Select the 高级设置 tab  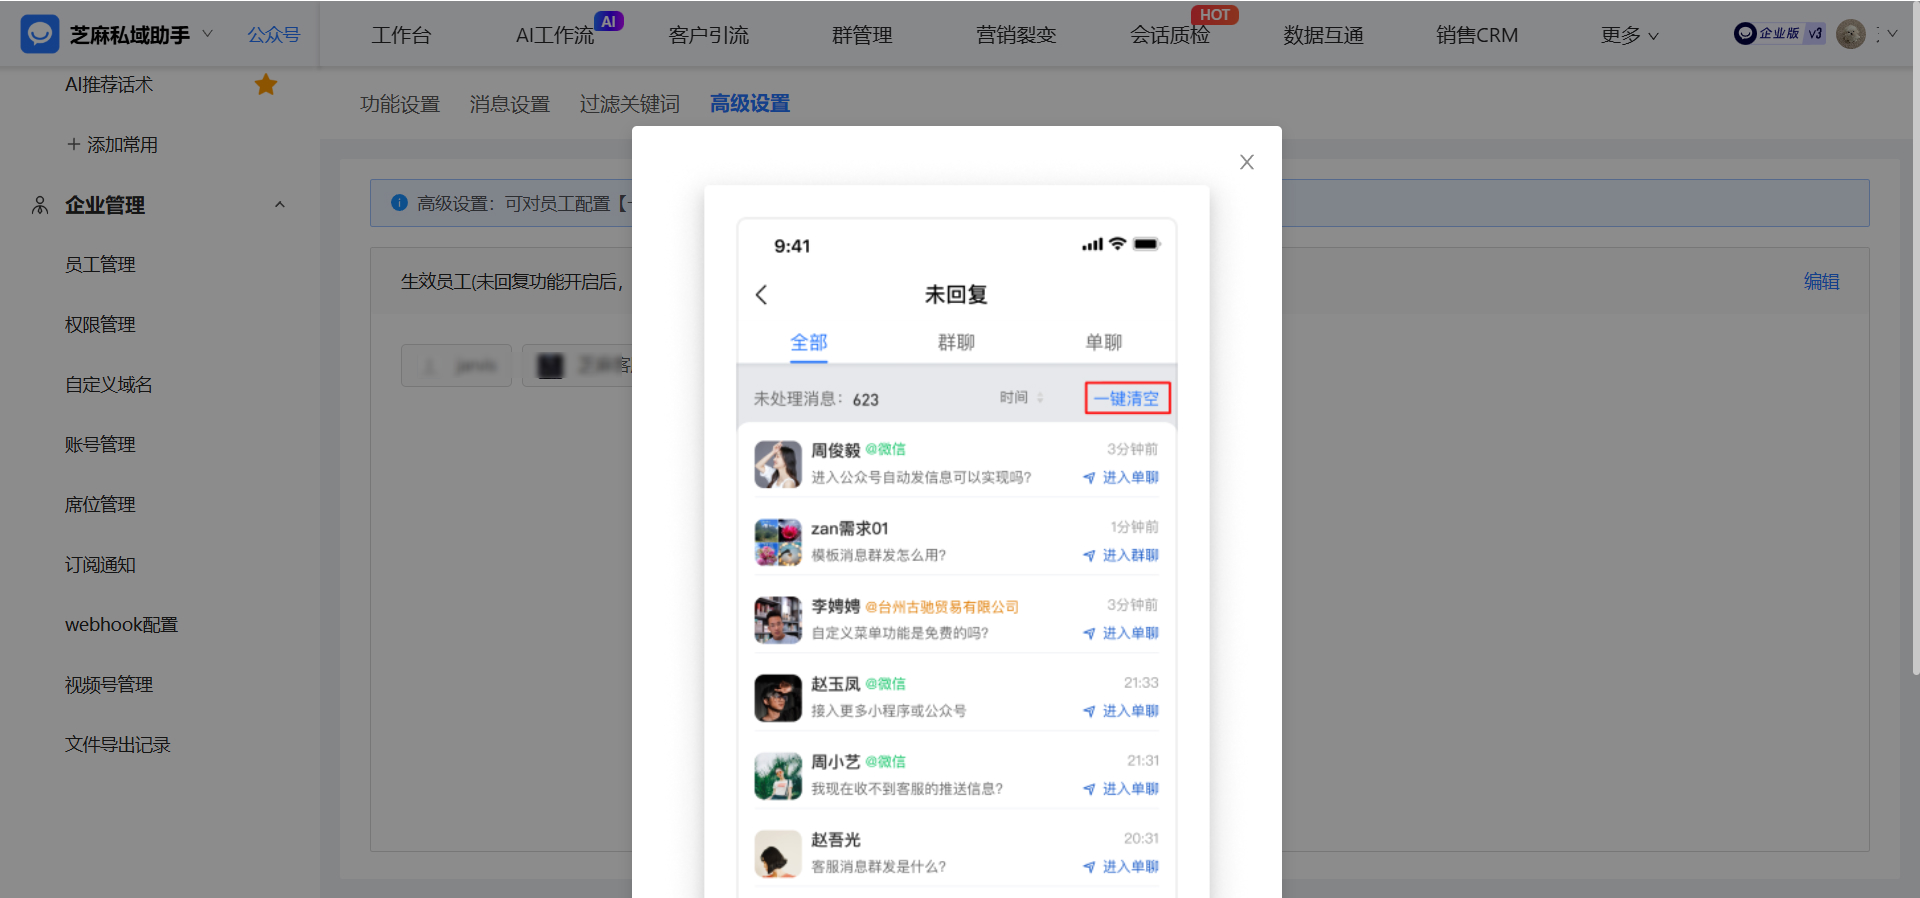point(750,104)
